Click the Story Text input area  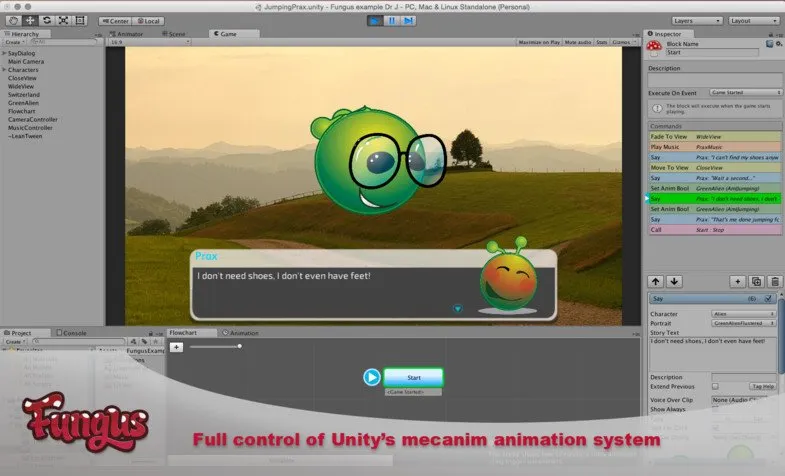click(712, 354)
